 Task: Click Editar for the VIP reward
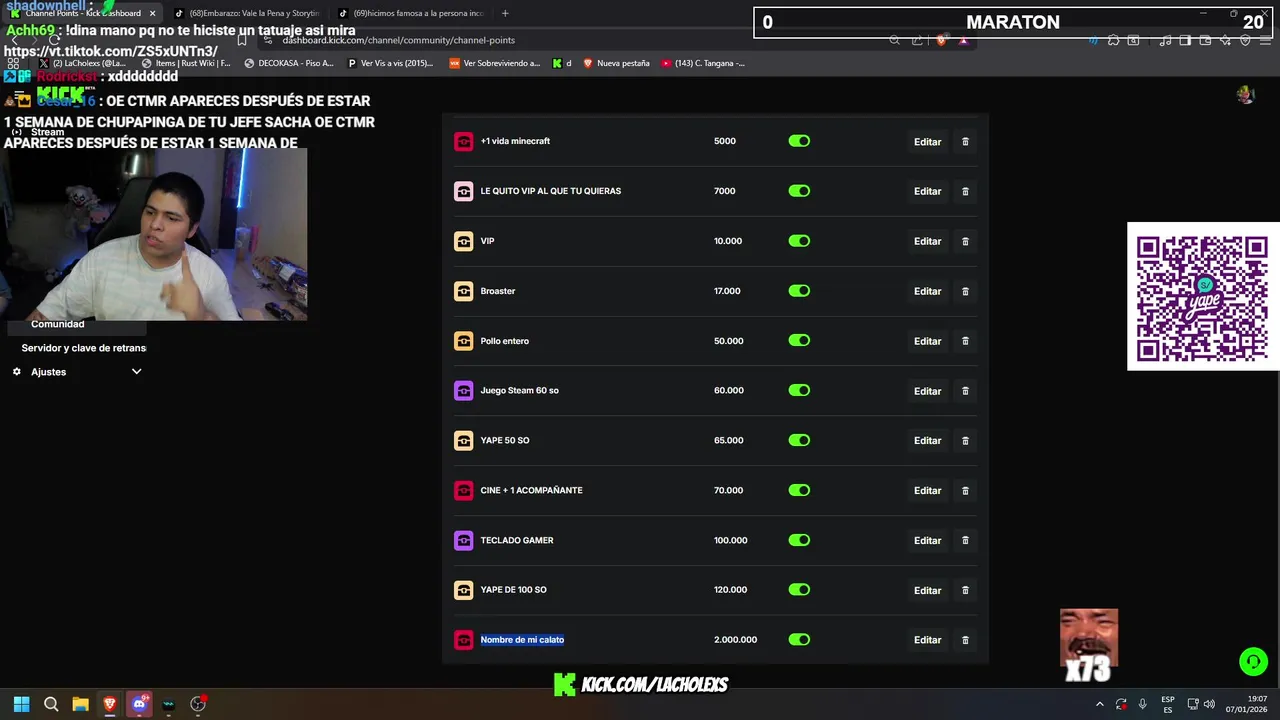pyautogui.click(x=927, y=241)
